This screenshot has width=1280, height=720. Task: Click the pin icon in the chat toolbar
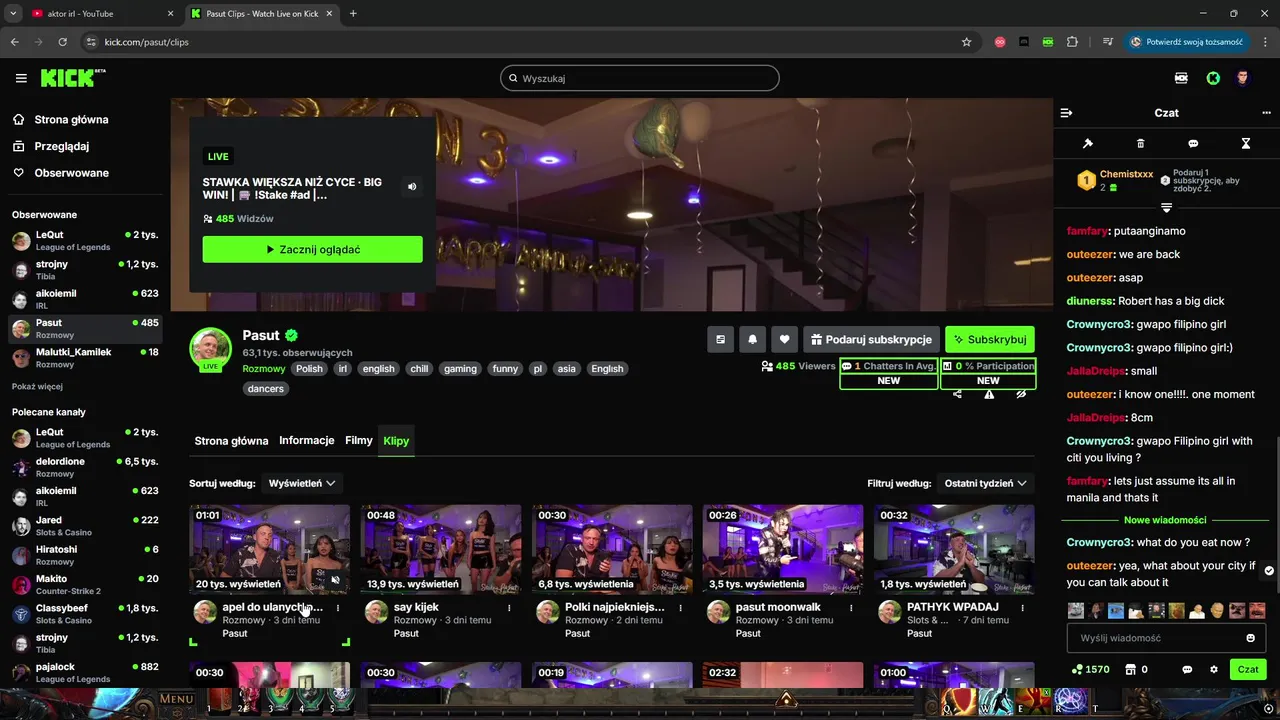[1088, 144]
